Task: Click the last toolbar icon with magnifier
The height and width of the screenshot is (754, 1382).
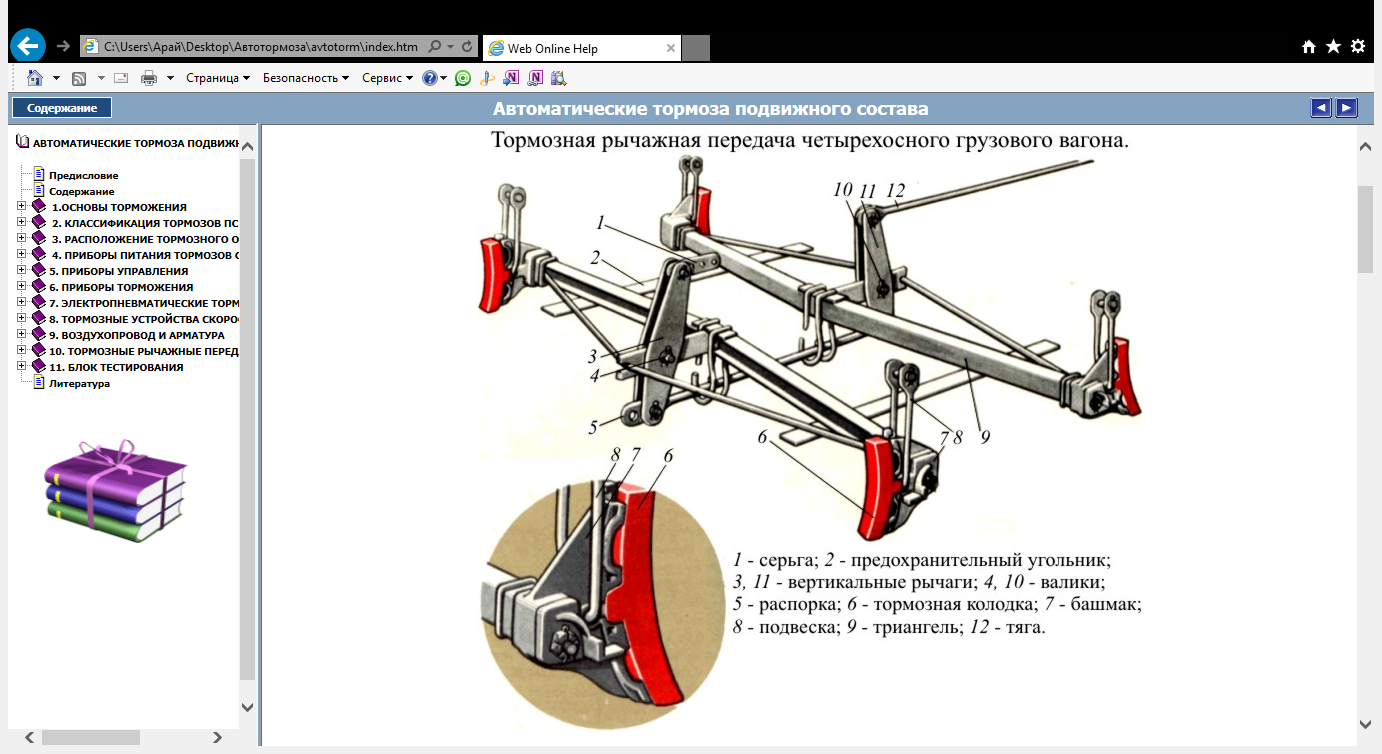Action: click(x=559, y=78)
